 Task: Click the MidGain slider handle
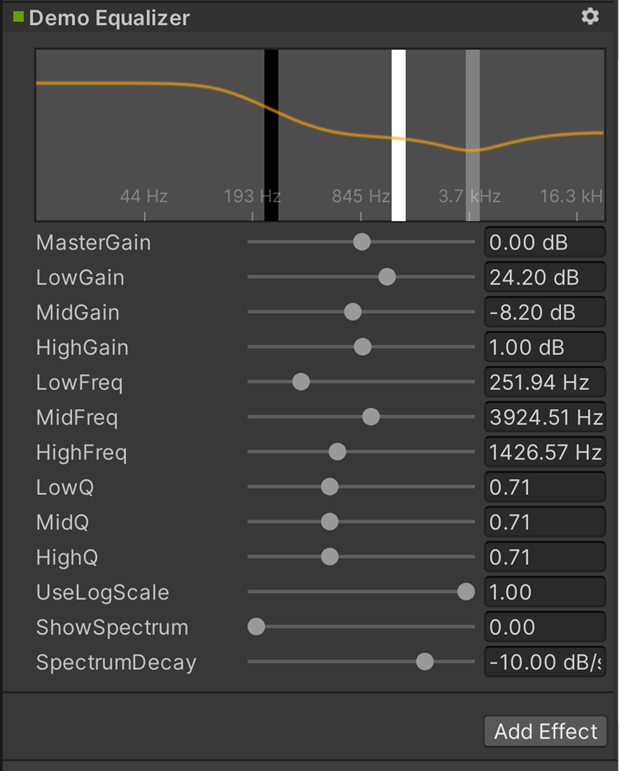pos(352,312)
